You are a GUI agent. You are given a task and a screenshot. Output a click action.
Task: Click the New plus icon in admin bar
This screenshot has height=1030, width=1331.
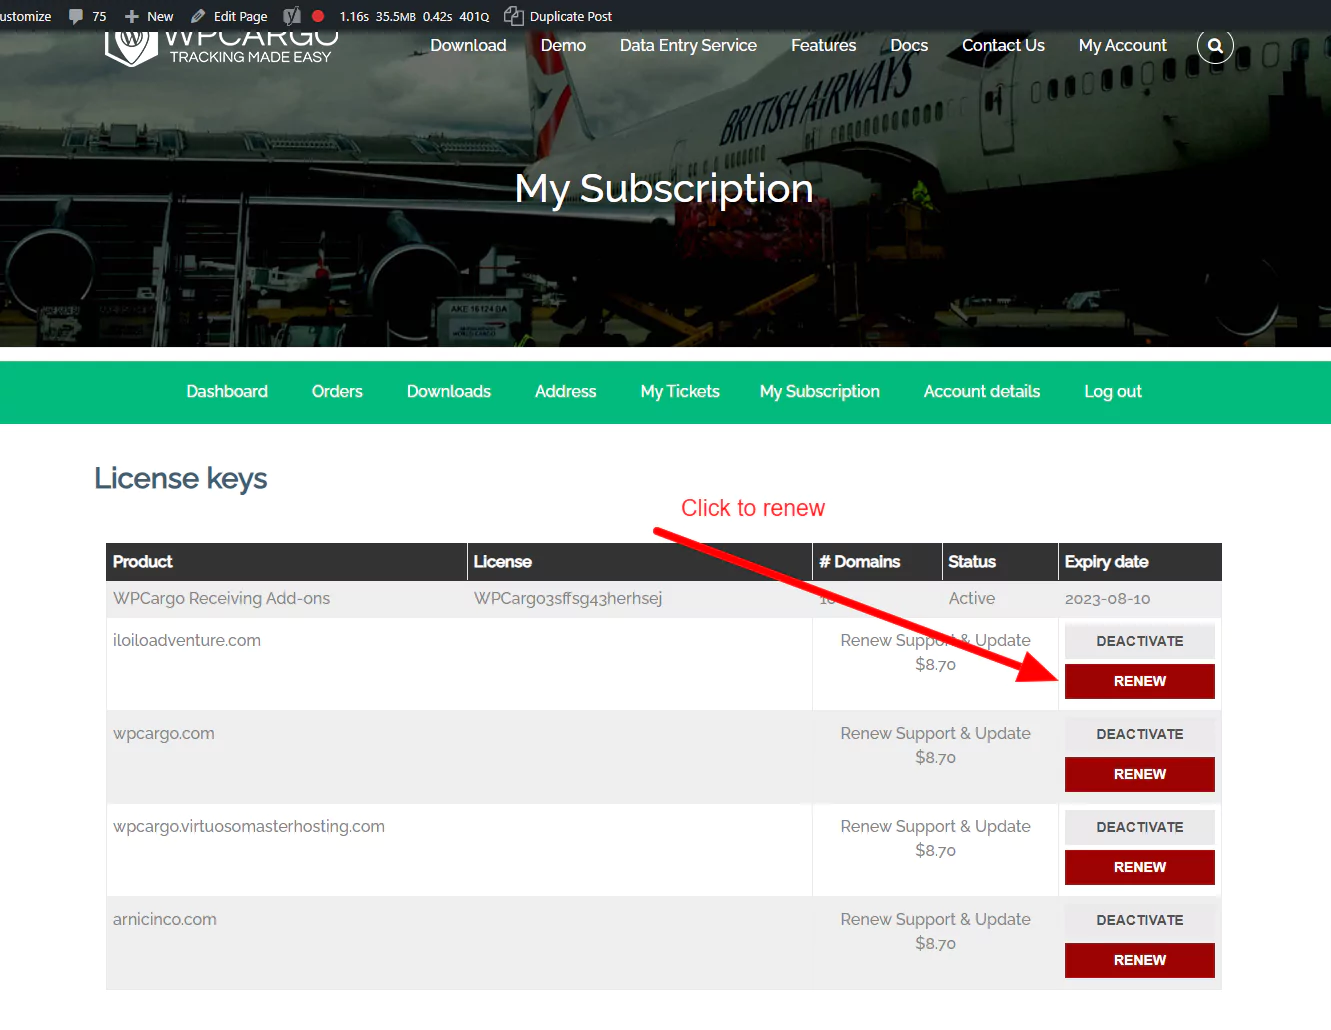(x=132, y=17)
